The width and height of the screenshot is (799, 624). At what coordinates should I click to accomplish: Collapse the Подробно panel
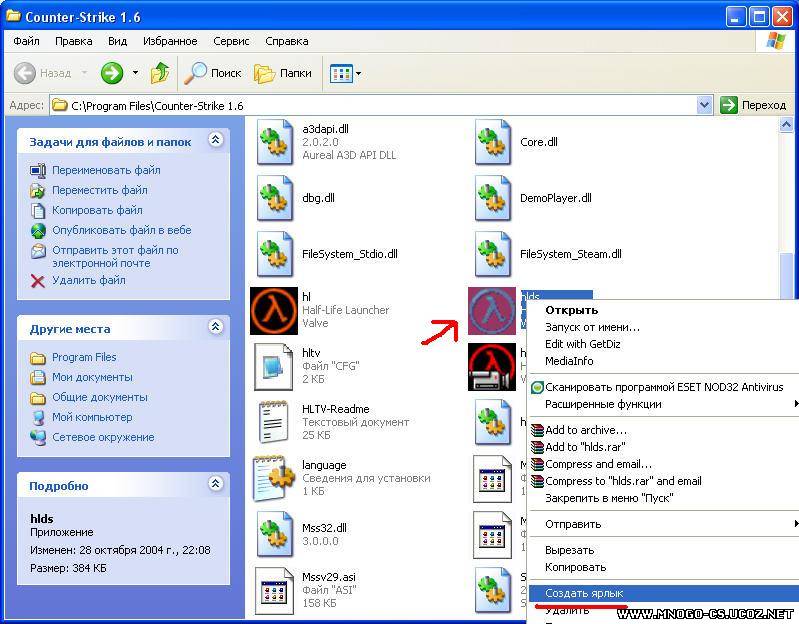tap(216, 483)
